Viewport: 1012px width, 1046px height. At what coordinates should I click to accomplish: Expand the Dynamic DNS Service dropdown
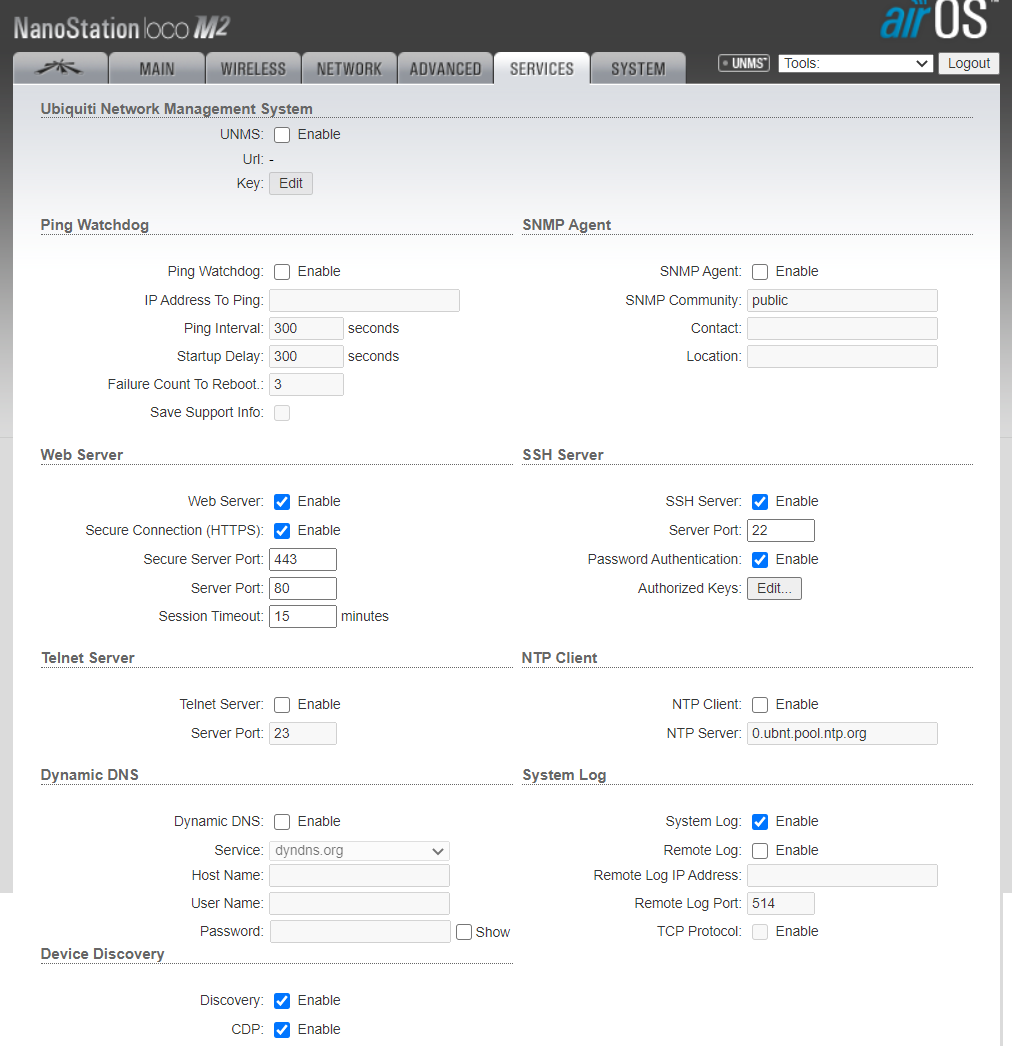click(359, 851)
